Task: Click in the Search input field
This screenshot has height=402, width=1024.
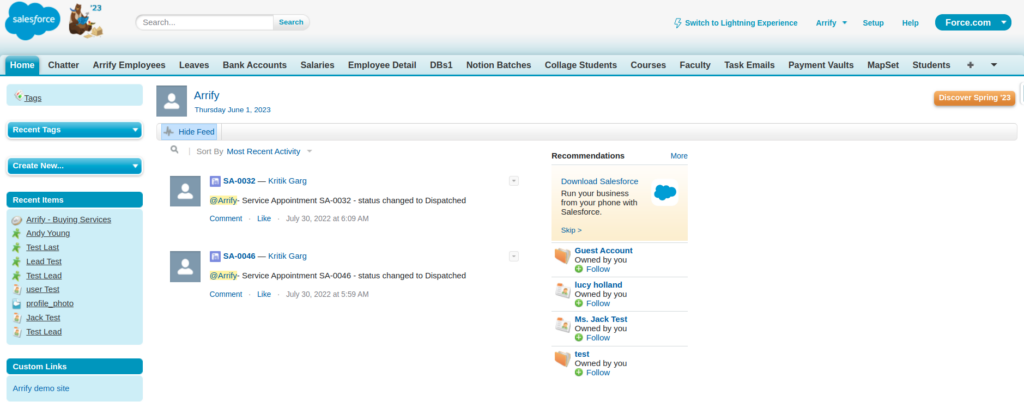Action: click(204, 22)
